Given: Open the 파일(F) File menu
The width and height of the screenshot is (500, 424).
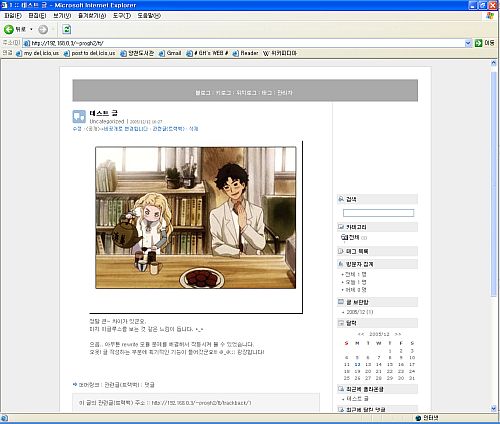Looking at the screenshot, I should point(13,16).
